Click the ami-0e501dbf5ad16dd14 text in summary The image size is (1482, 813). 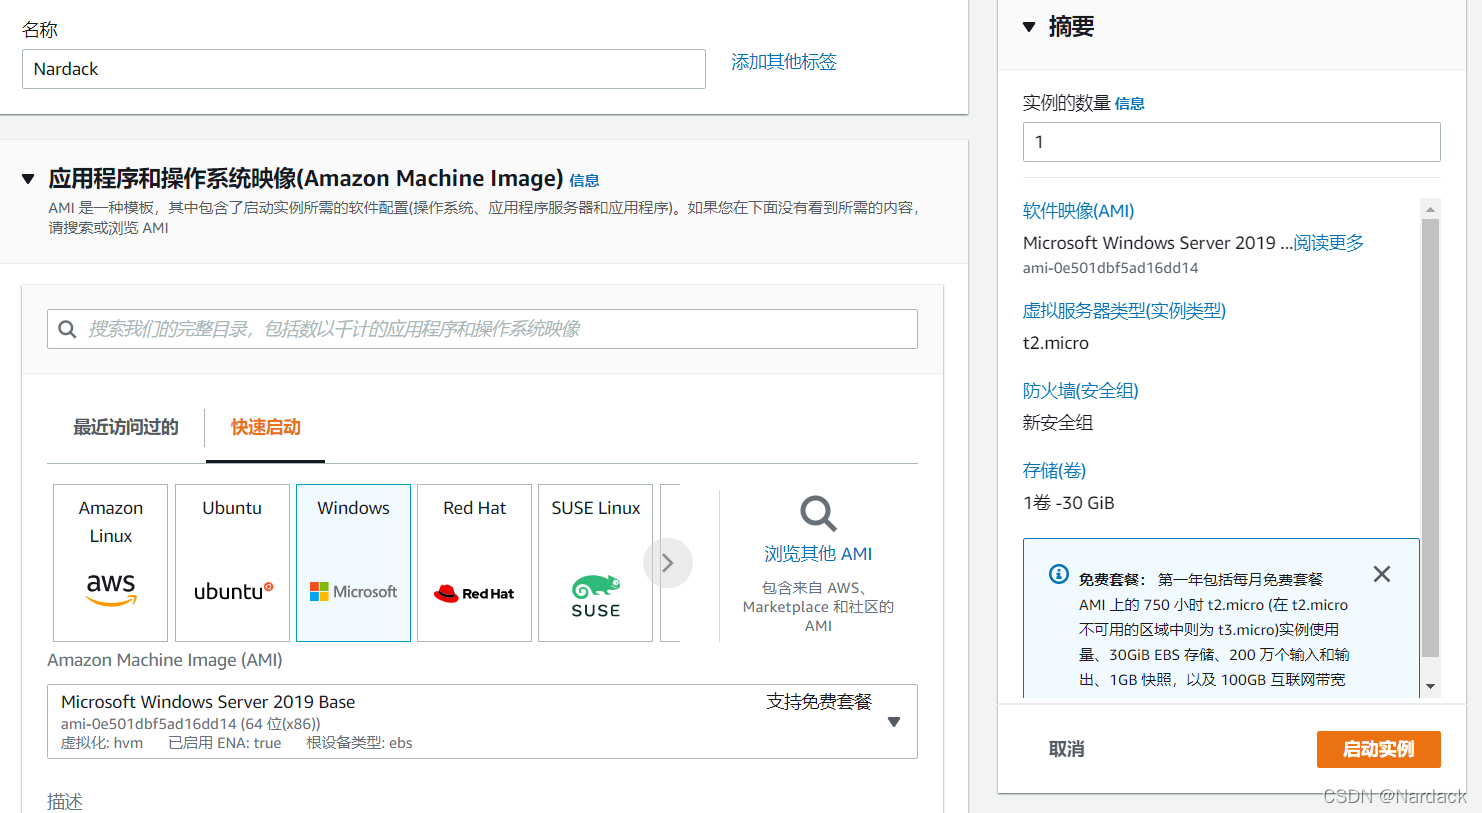point(1110,268)
